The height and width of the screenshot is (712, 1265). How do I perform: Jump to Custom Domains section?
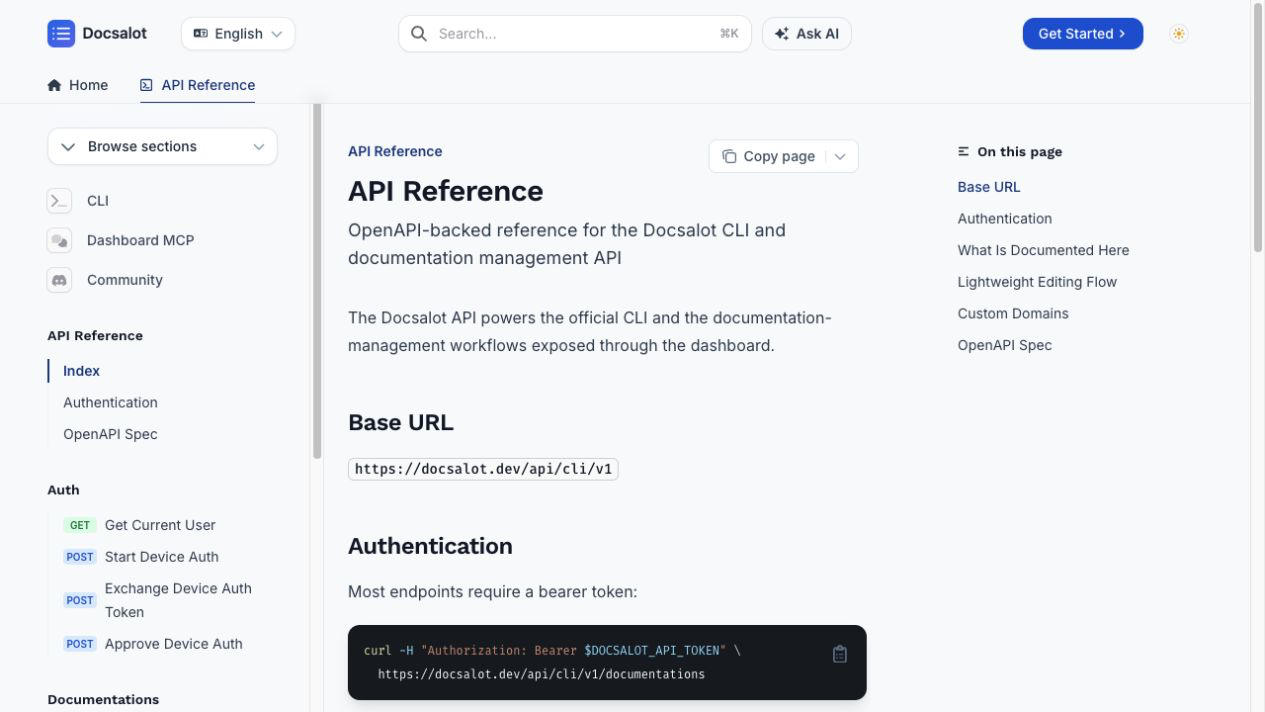pos(1013,313)
